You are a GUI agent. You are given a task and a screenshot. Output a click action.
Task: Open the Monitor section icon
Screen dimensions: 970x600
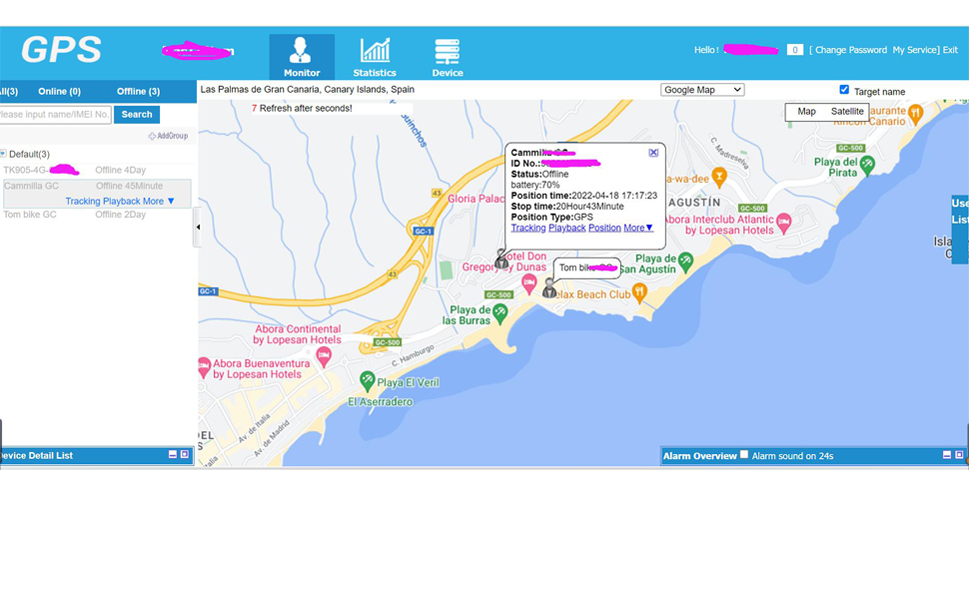pyautogui.click(x=302, y=53)
